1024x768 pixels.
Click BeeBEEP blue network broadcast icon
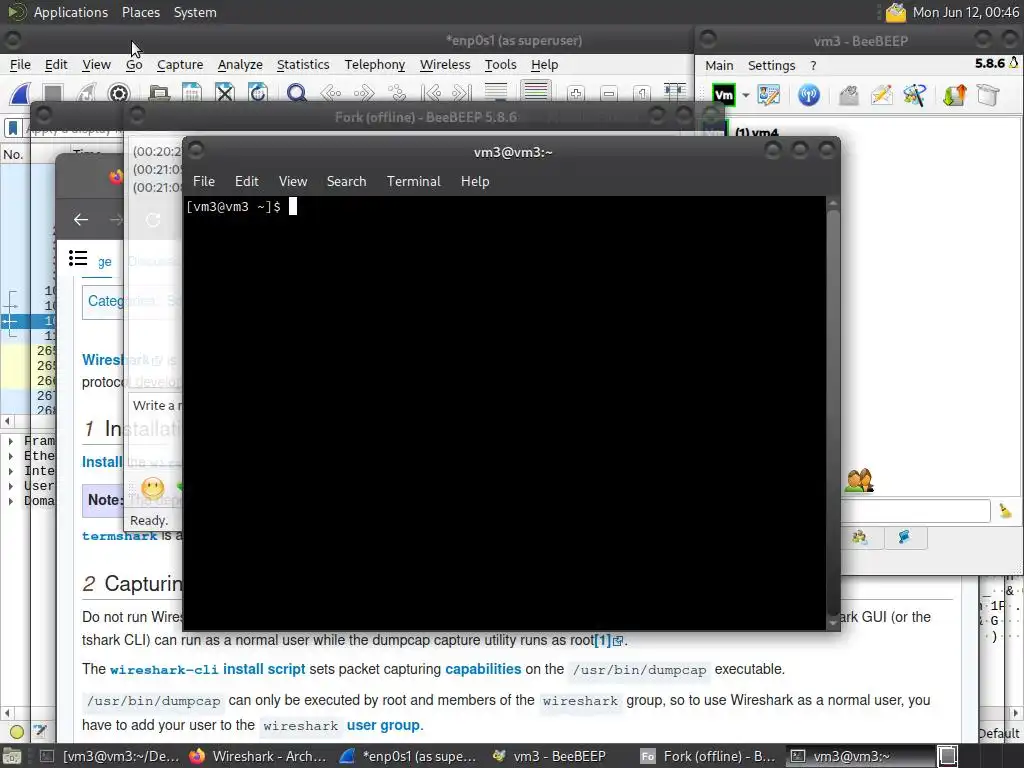click(808, 95)
